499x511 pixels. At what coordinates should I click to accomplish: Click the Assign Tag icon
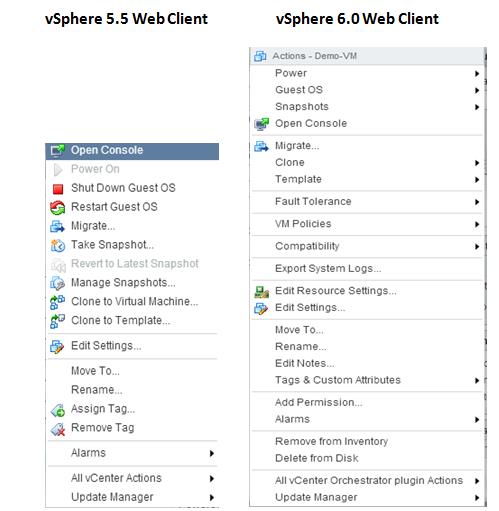pyautogui.click(x=58, y=410)
